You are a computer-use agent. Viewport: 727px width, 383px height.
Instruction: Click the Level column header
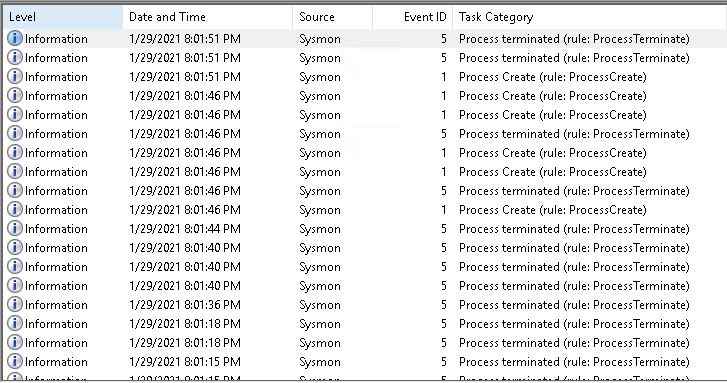coord(63,17)
